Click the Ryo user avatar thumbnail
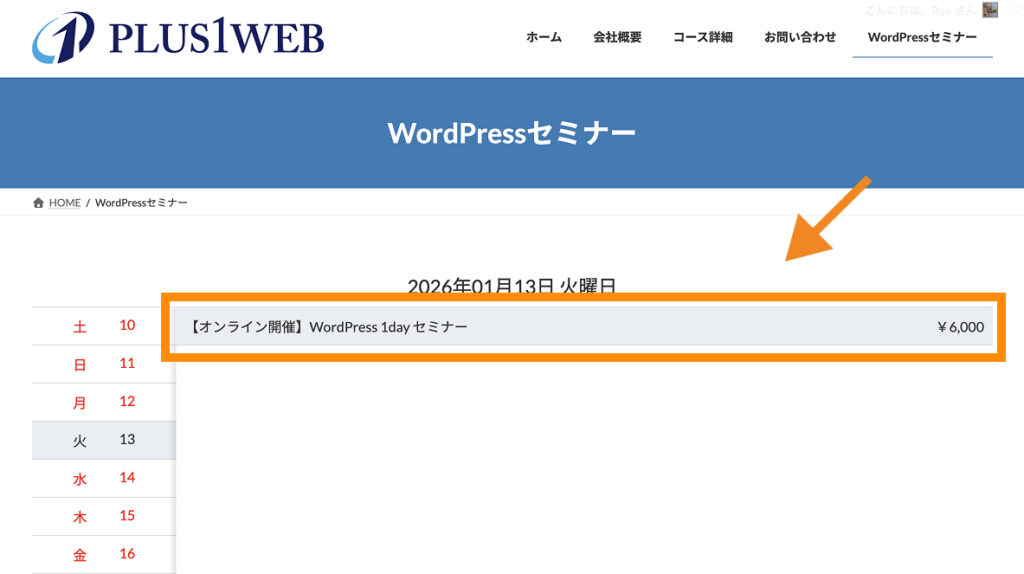Screen dimensions: 1024x574 coord(990,10)
